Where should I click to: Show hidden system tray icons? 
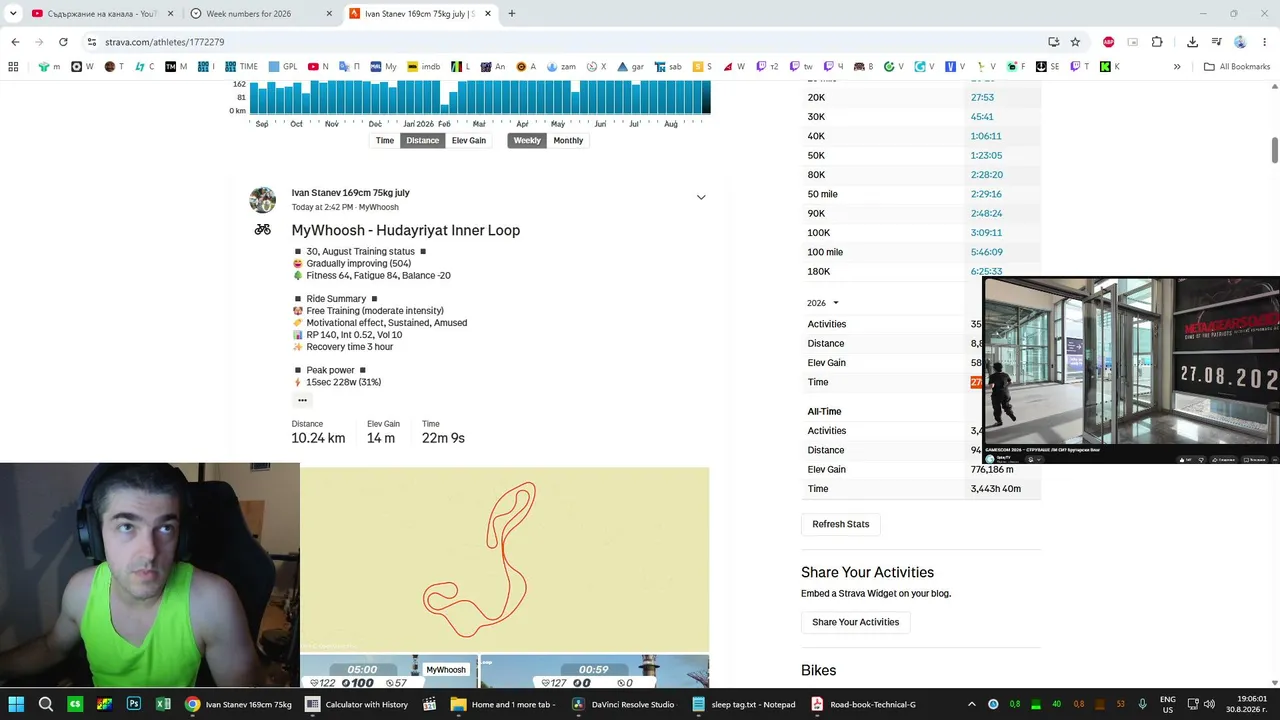point(973,704)
